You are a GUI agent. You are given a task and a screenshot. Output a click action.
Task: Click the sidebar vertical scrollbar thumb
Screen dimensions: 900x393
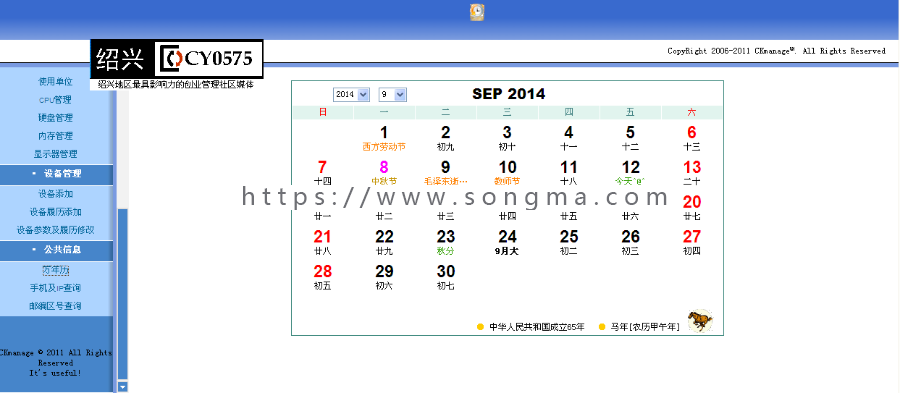[x=122, y=294]
